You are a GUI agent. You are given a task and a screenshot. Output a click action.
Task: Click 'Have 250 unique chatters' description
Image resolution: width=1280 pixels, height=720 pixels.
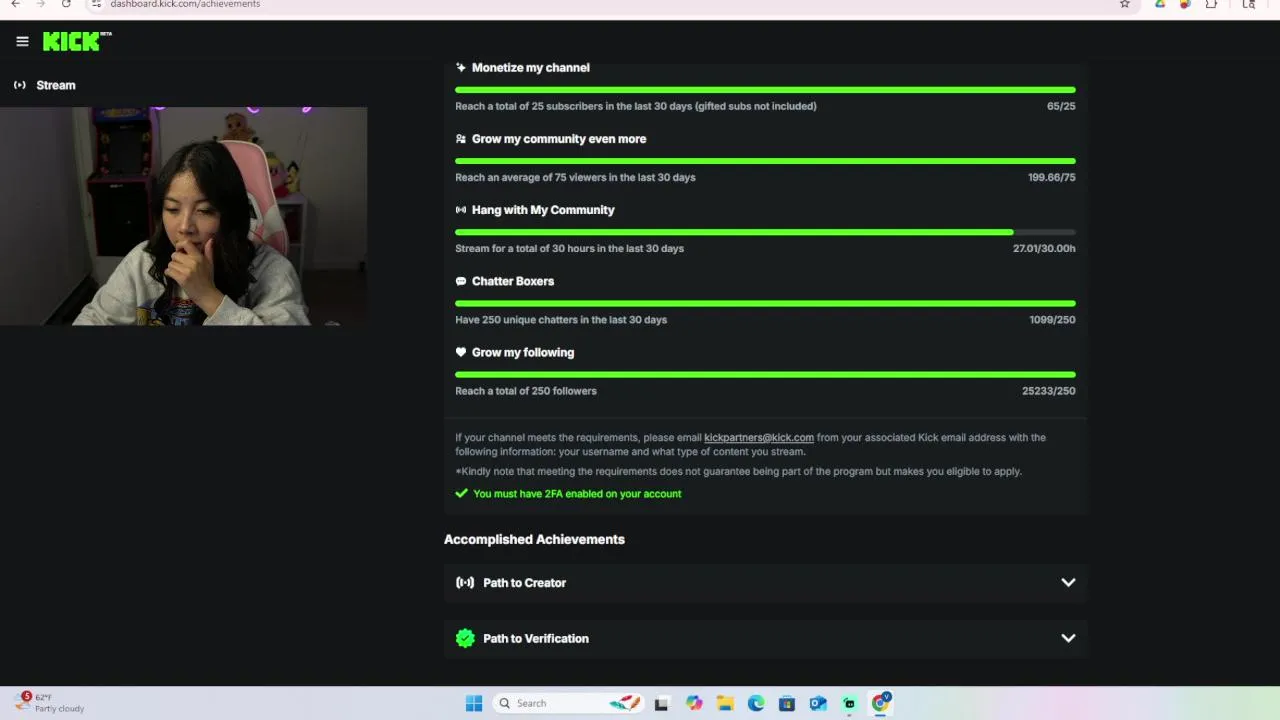(x=561, y=320)
